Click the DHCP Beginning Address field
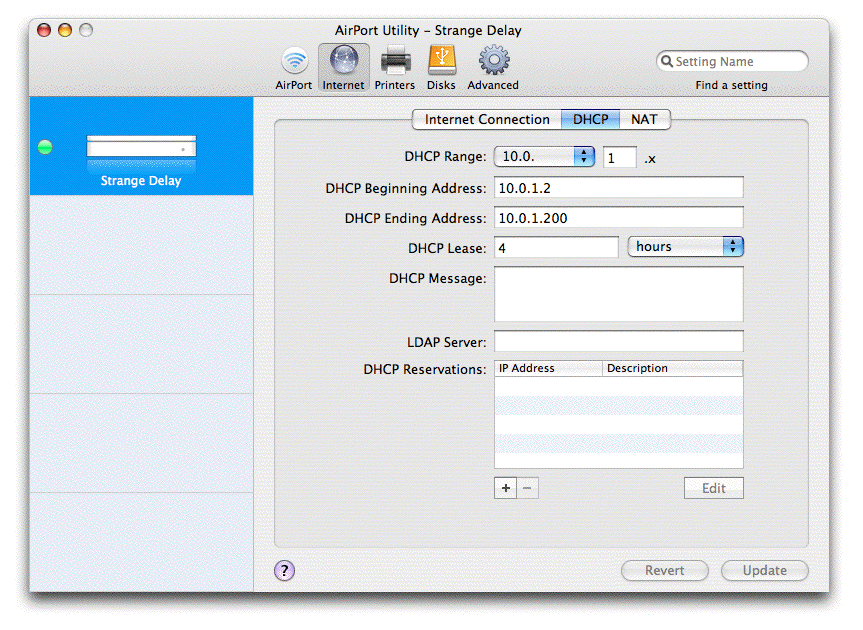Viewport: 863px width, 630px height. point(618,188)
